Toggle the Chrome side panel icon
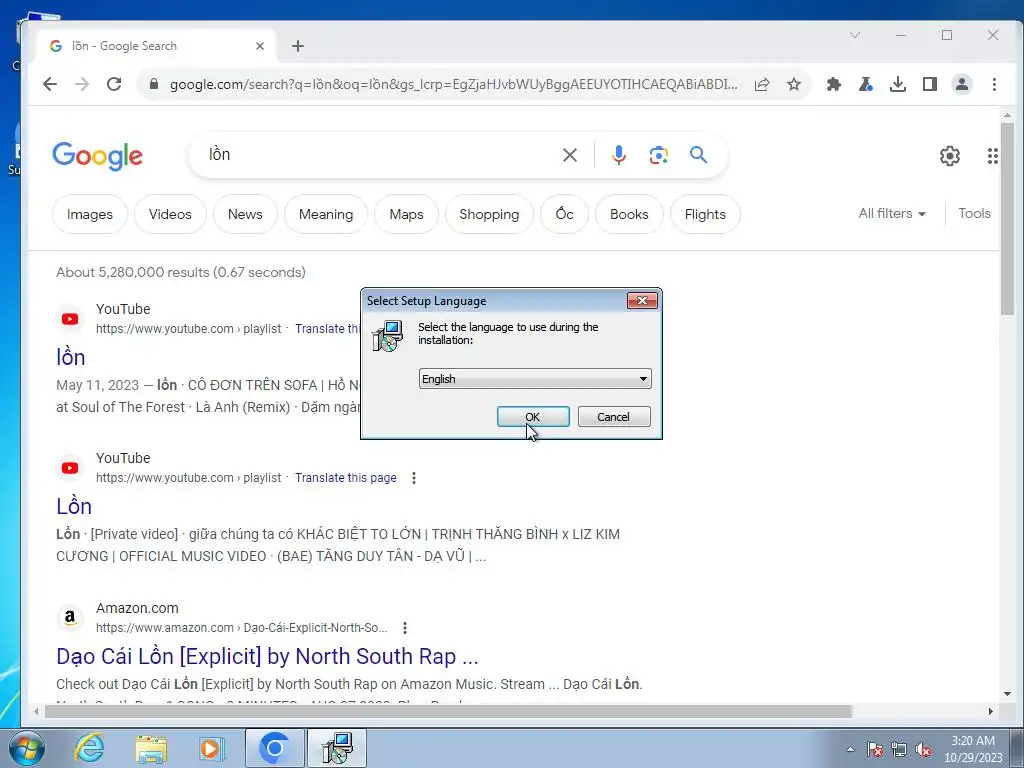This screenshot has height=768, width=1024. (930, 84)
